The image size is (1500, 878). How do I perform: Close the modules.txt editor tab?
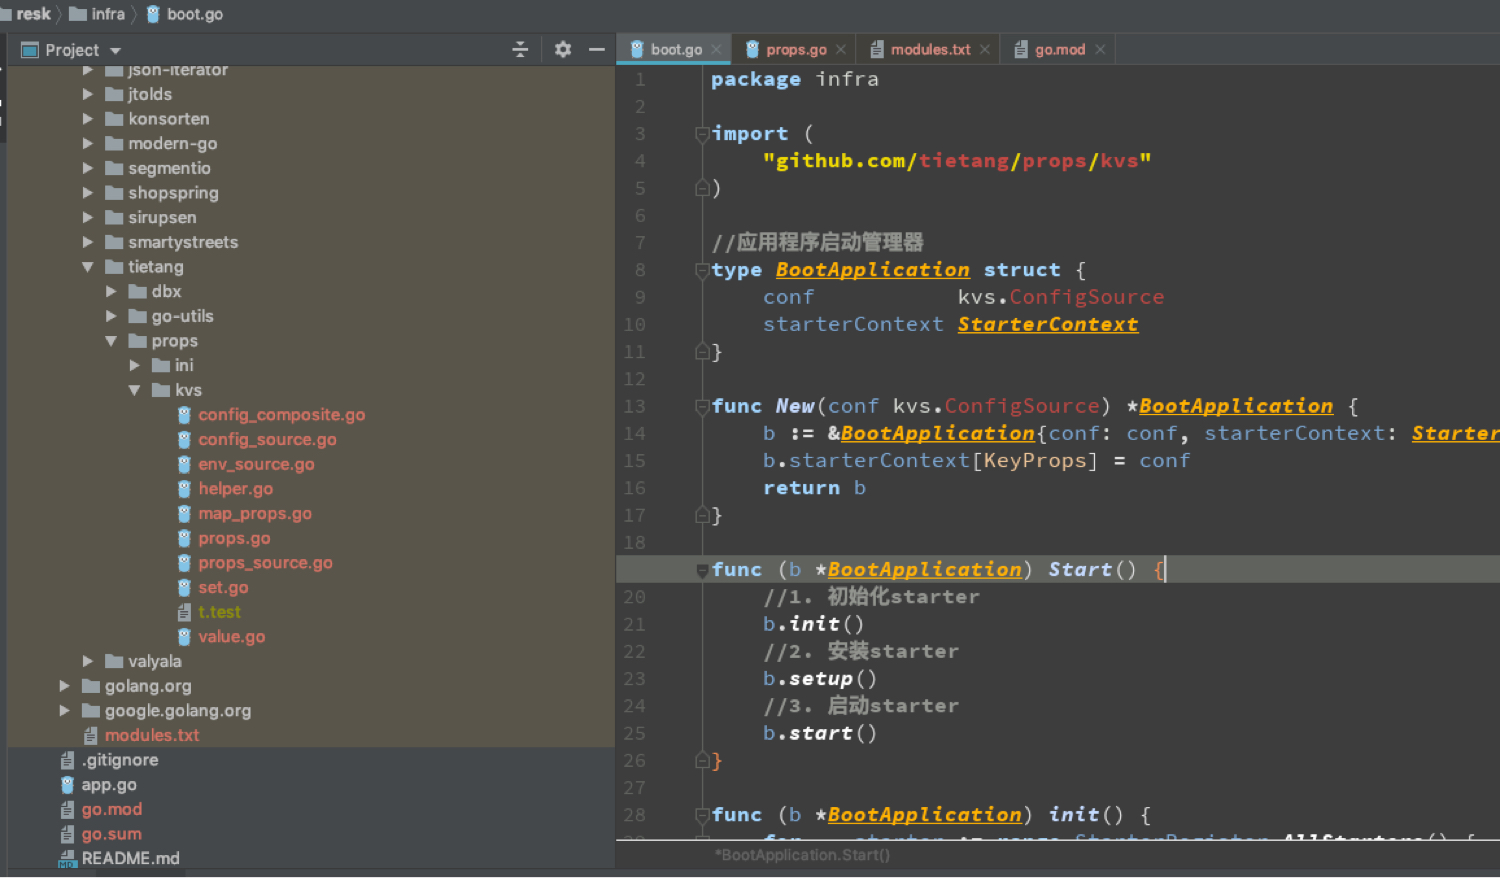(985, 49)
